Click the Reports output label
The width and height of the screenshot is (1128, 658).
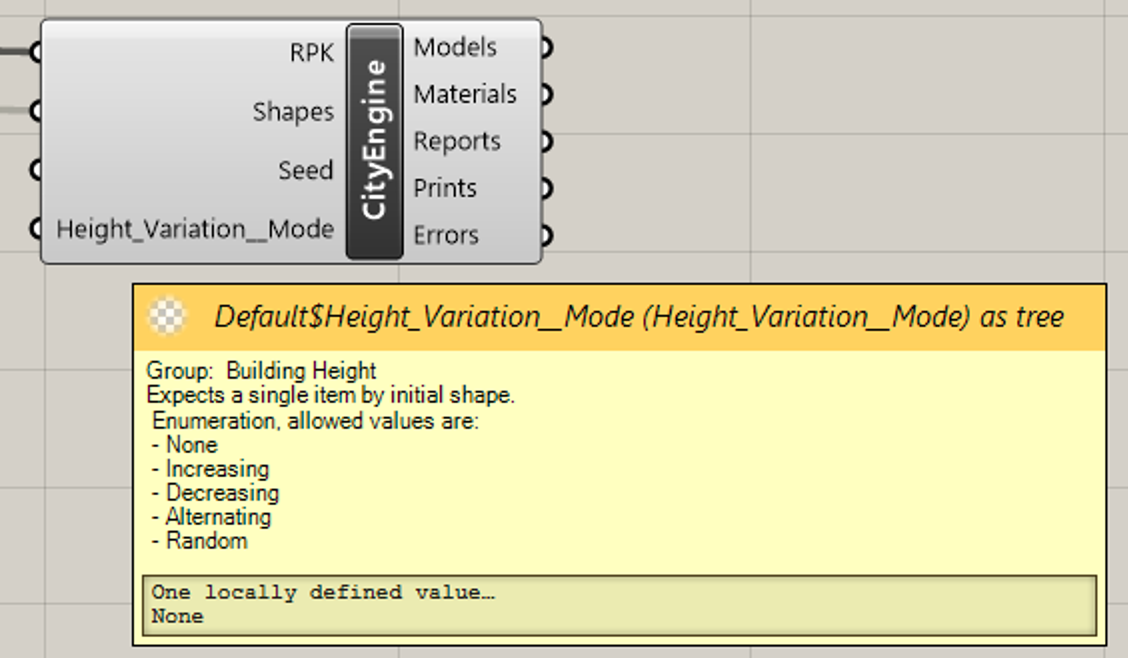457,142
